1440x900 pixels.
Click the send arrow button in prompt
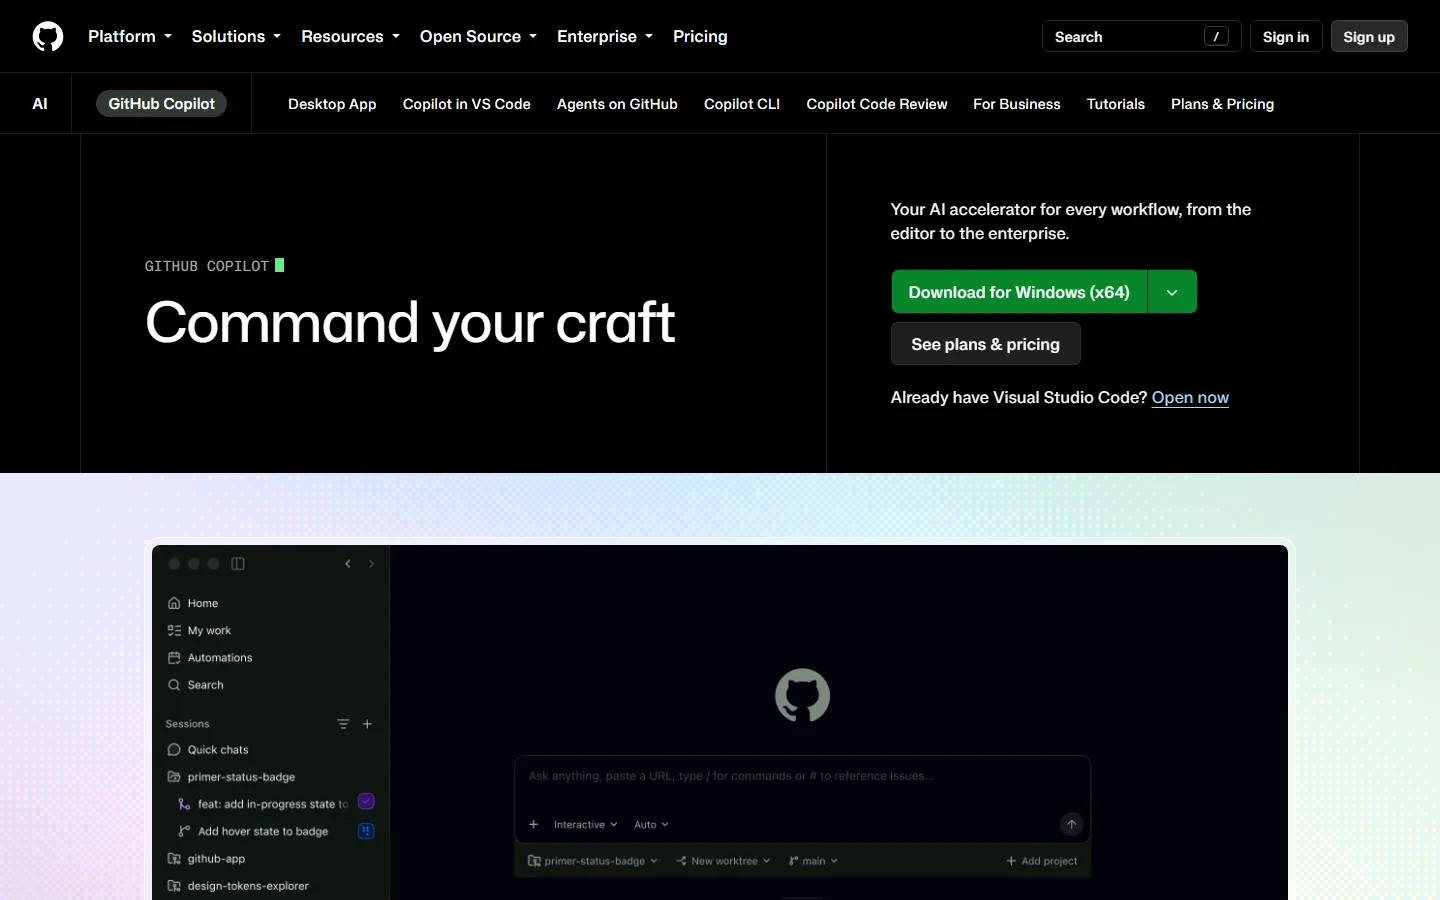tap(1071, 824)
